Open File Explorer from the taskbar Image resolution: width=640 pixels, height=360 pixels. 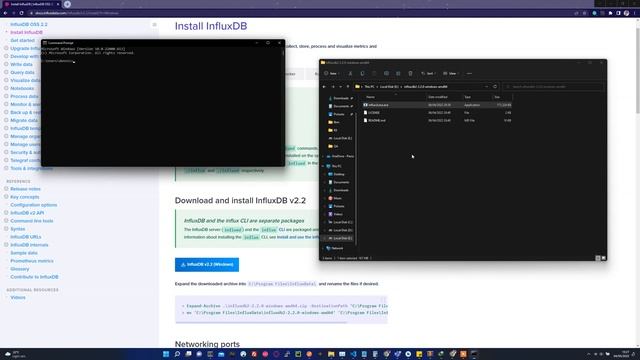point(331,354)
